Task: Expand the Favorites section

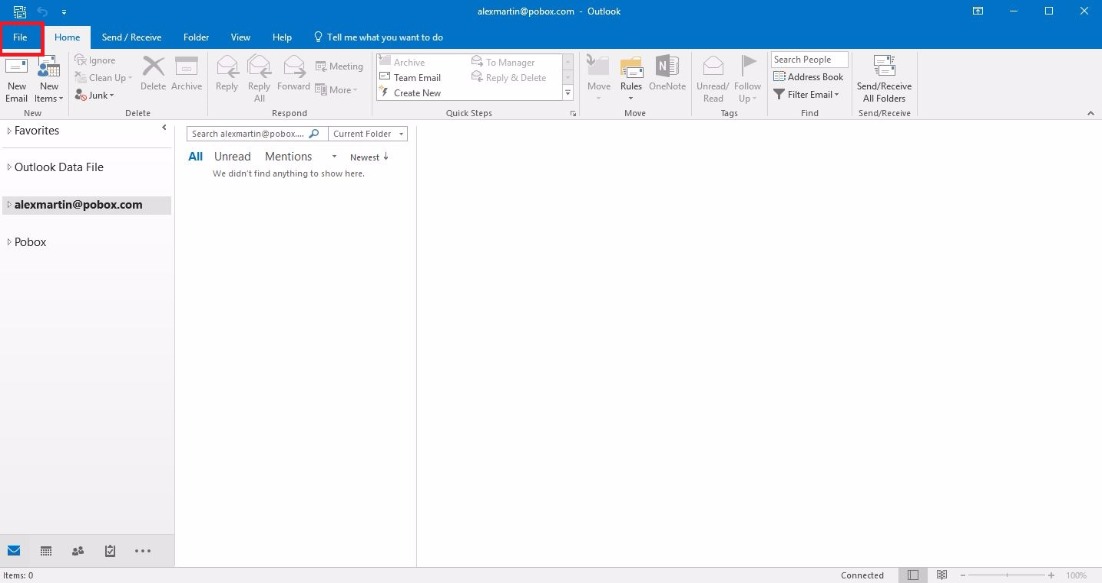Action: (8, 131)
